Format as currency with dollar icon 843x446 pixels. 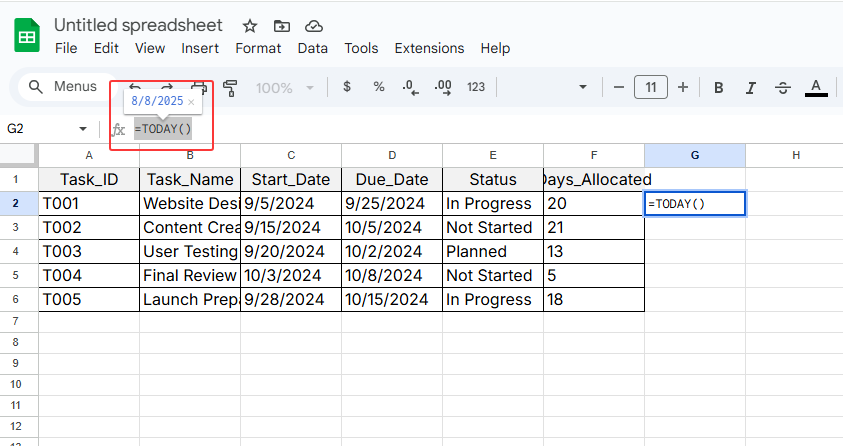click(x=347, y=87)
